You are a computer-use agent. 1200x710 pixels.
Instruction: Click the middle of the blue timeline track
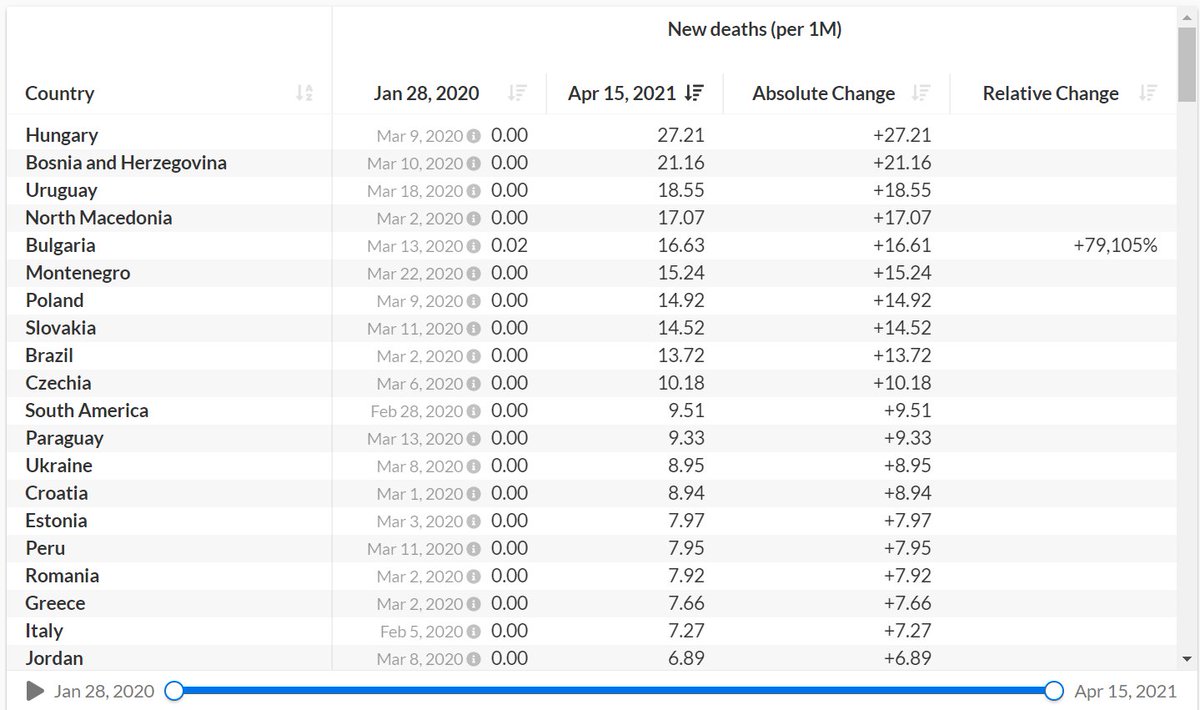(614, 691)
